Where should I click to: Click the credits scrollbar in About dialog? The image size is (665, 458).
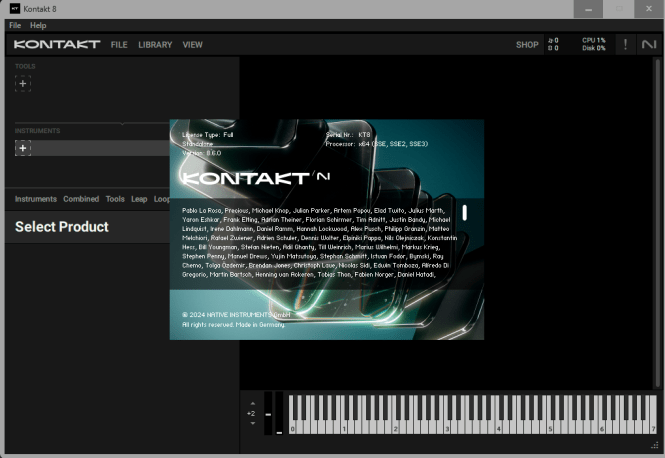464,212
